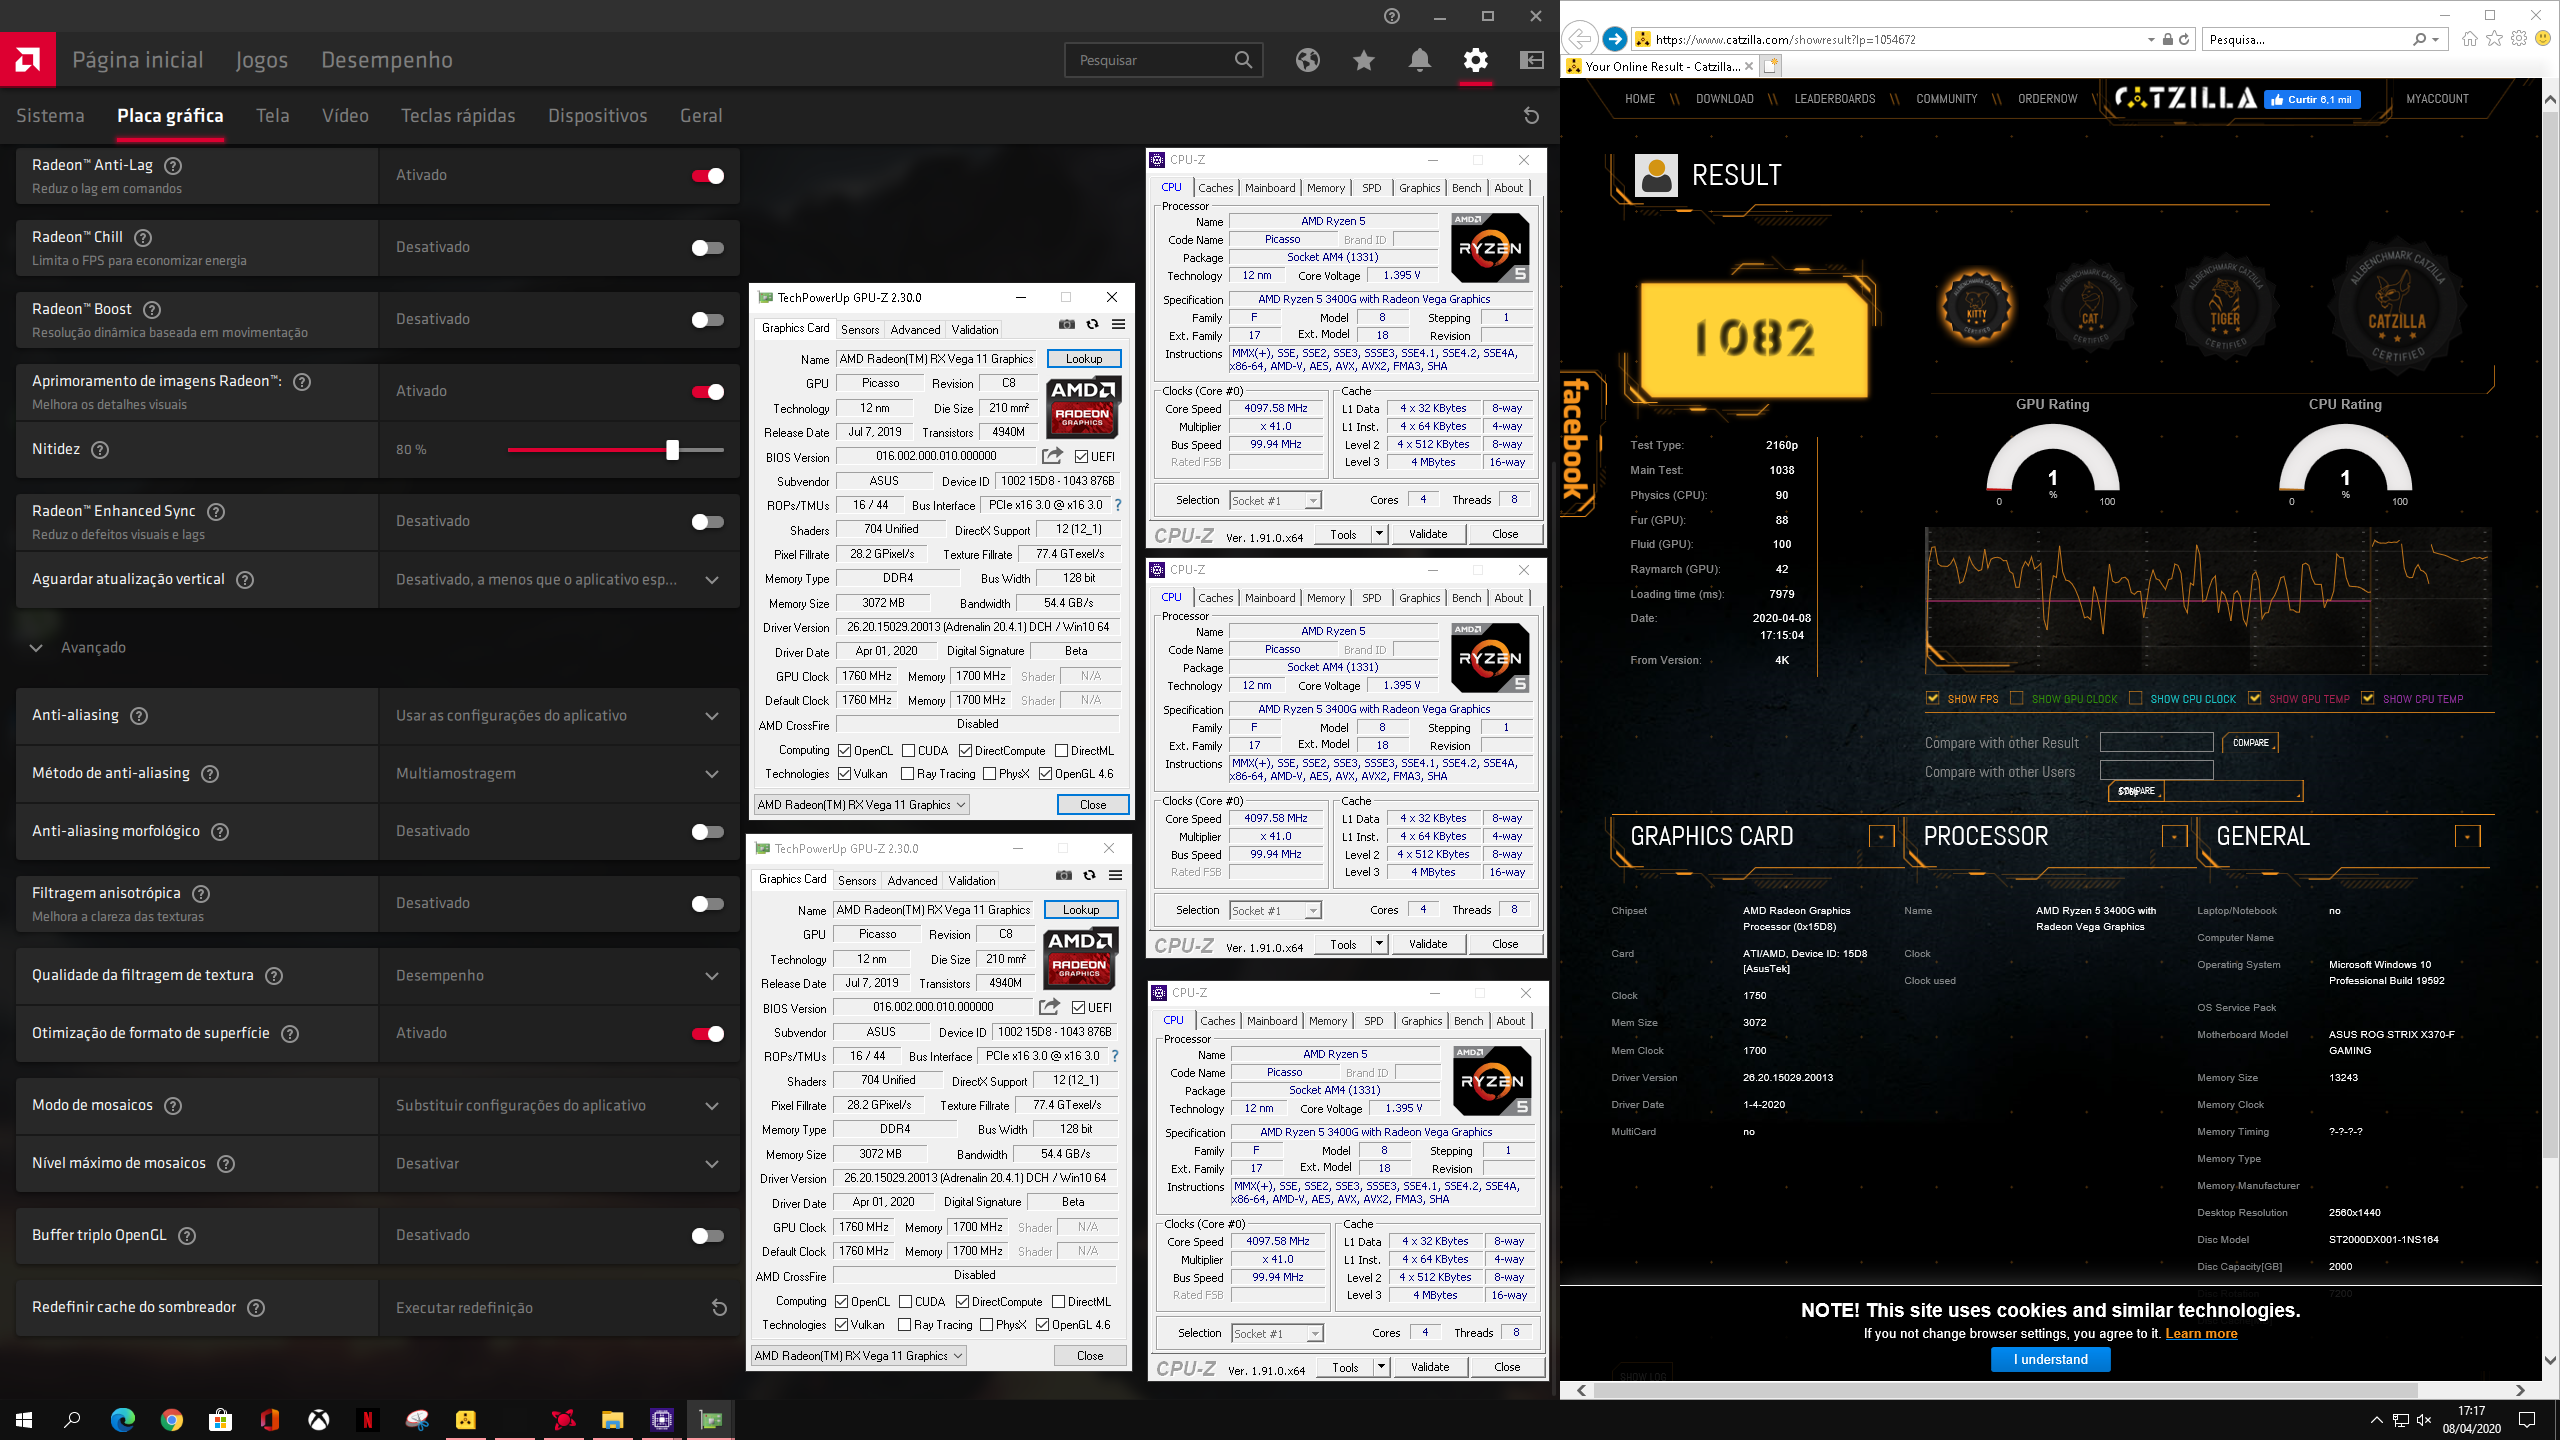The image size is (2560, 1440).
Task: Toggle SHOW GPU CLOCK checkbox on Catzilla
Action: (x=2016, y=698)
